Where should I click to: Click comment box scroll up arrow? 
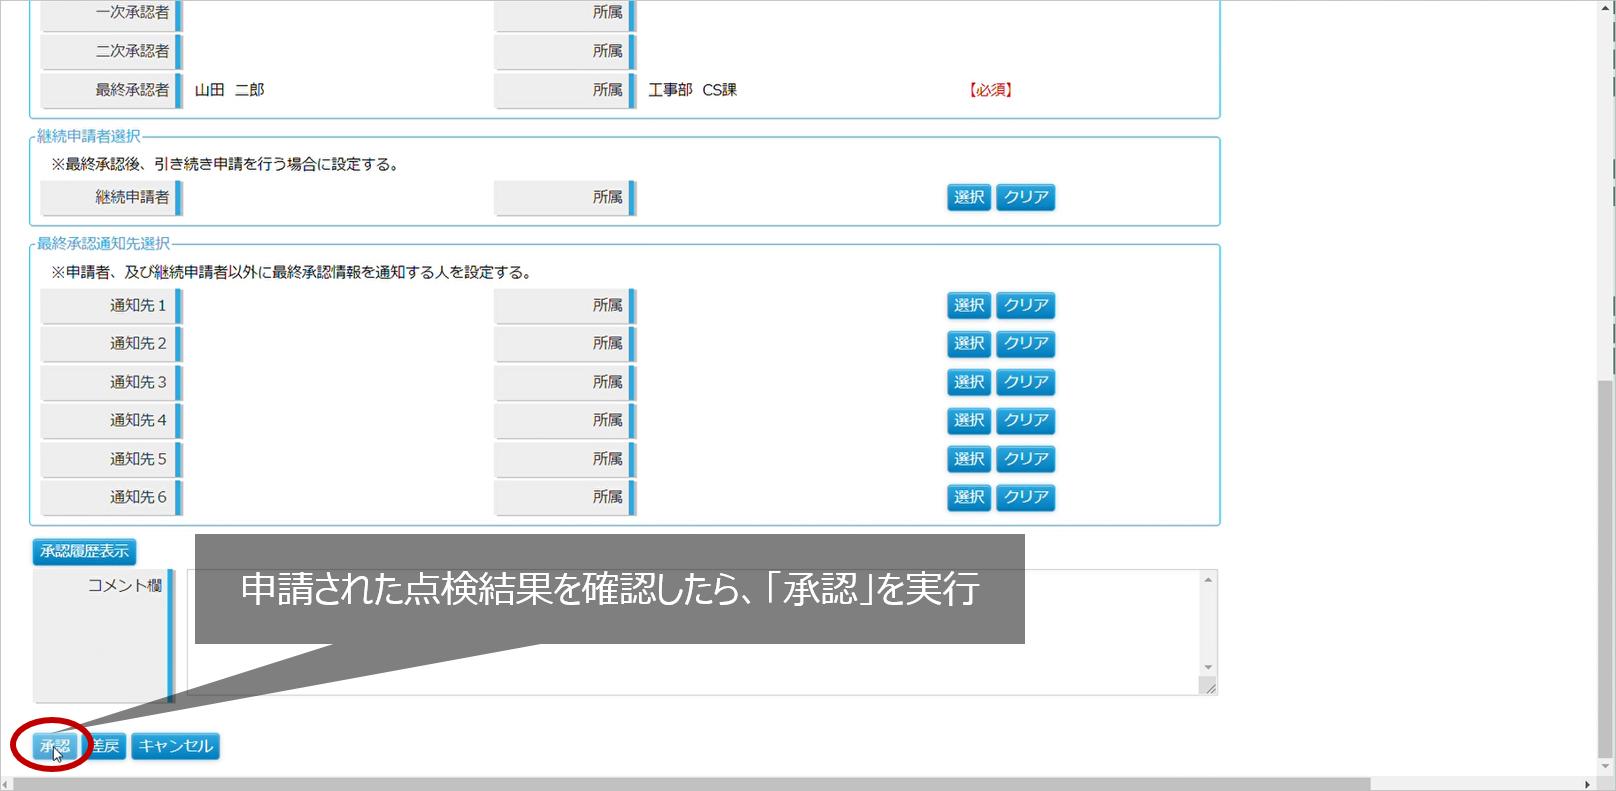coord(1208,580)
